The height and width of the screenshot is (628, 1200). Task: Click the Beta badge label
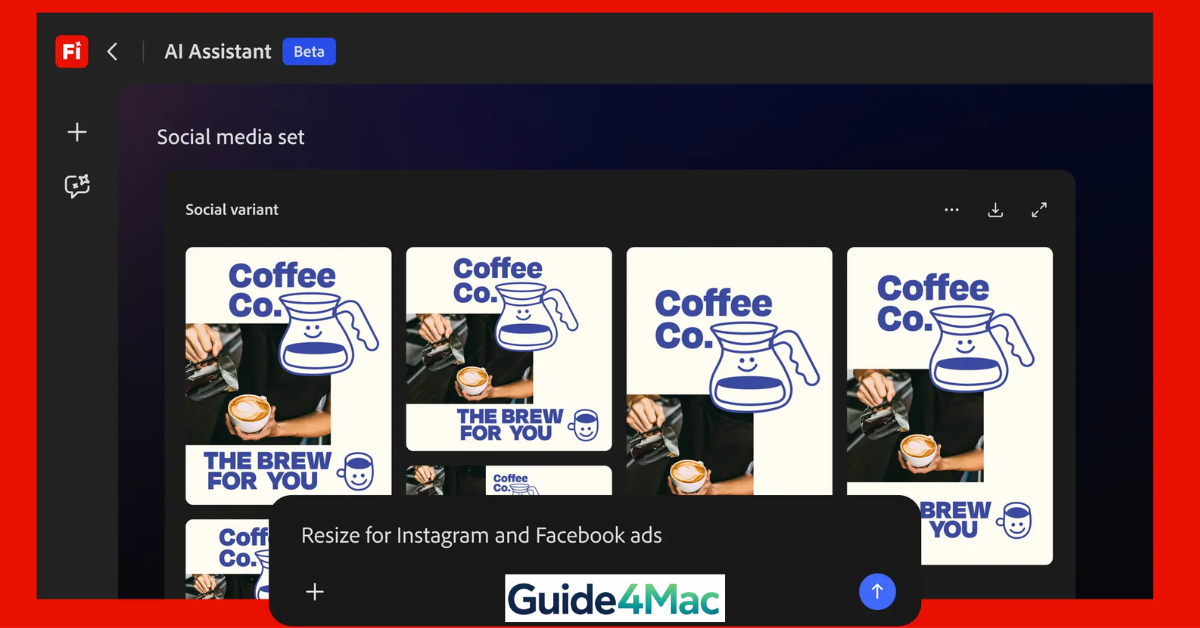pos(309,51)
